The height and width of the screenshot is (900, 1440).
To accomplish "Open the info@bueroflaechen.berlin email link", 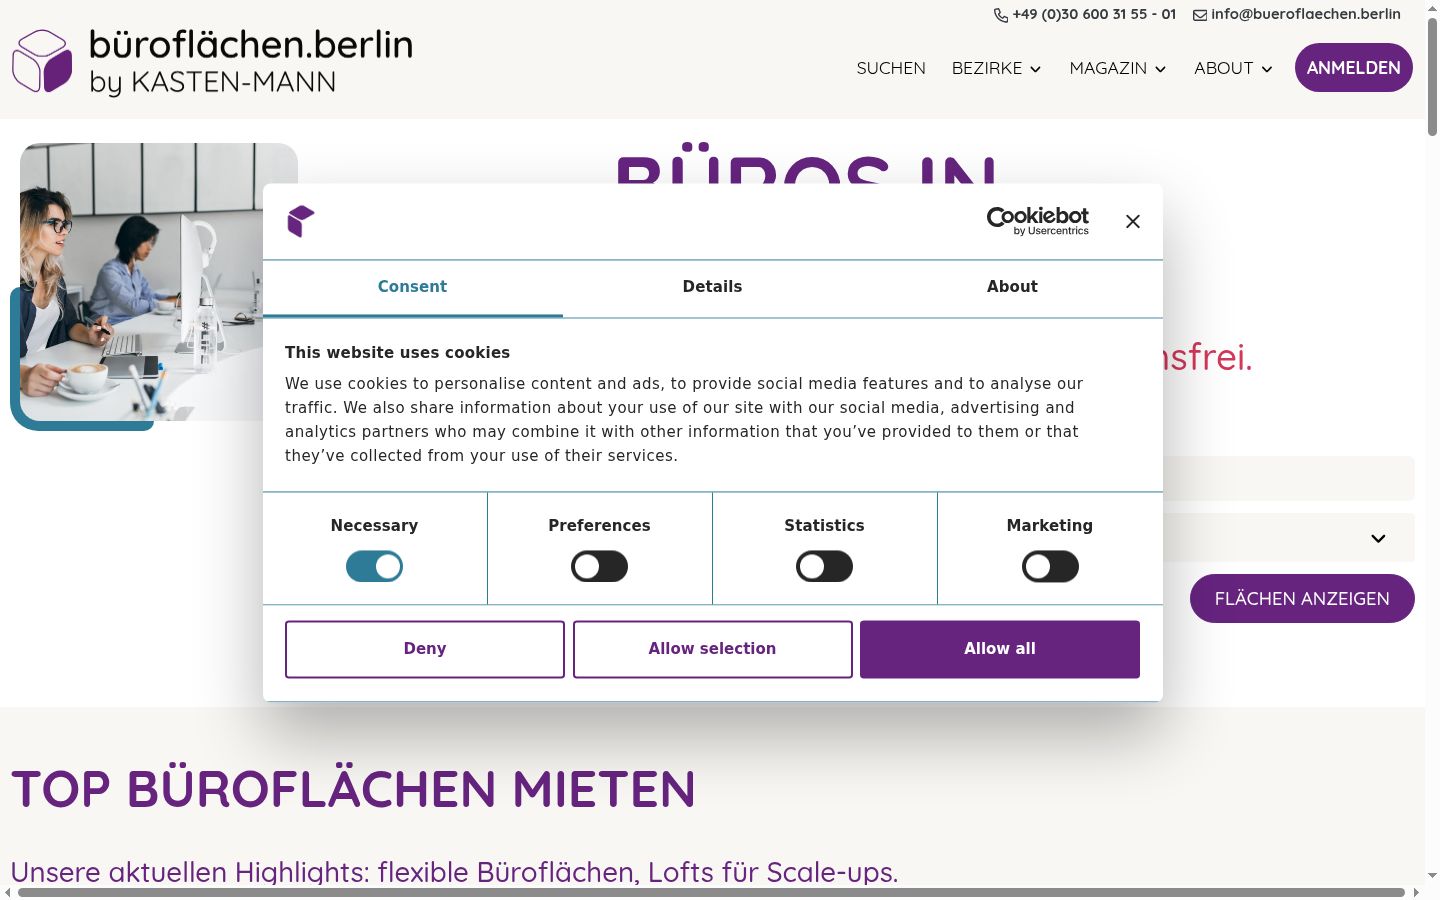I will (x=1306, y=15).
